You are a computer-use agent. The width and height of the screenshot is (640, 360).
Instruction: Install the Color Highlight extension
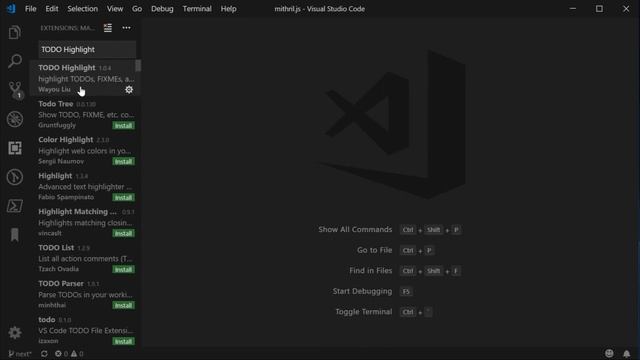pos(123,162)
